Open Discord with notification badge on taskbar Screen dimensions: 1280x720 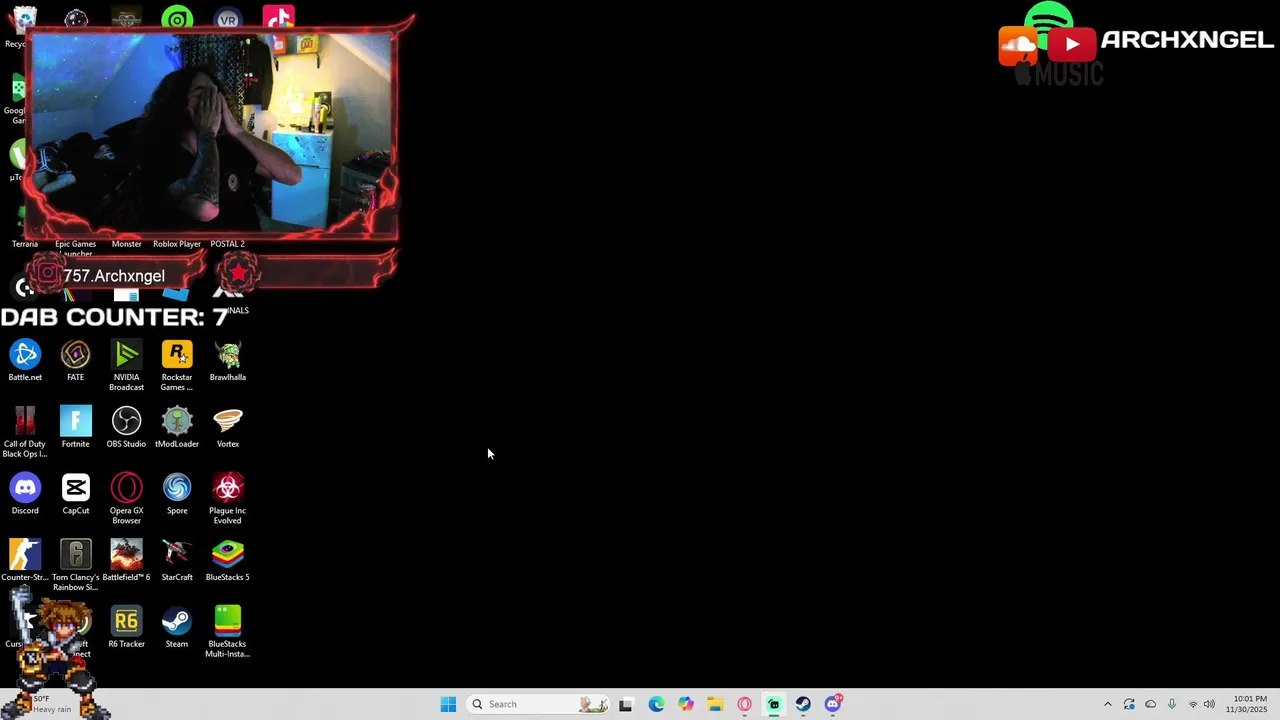(x=833, y=704)
